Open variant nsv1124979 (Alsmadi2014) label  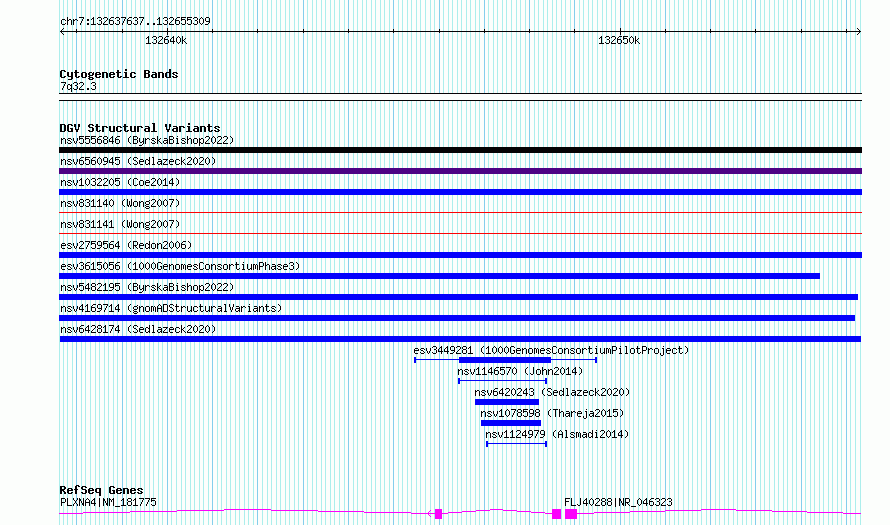point(557,434)
